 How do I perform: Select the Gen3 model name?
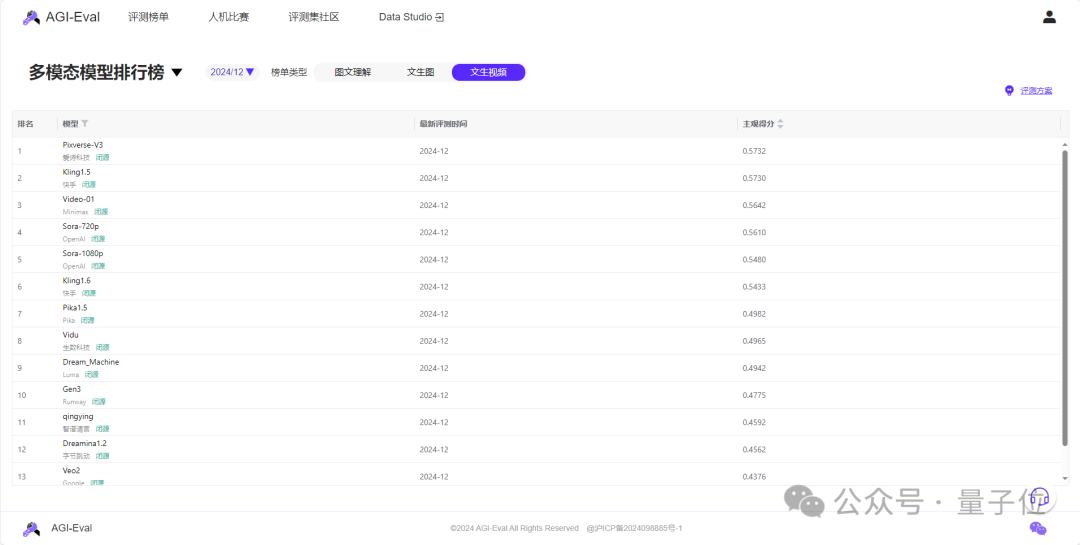click(72, 389)
